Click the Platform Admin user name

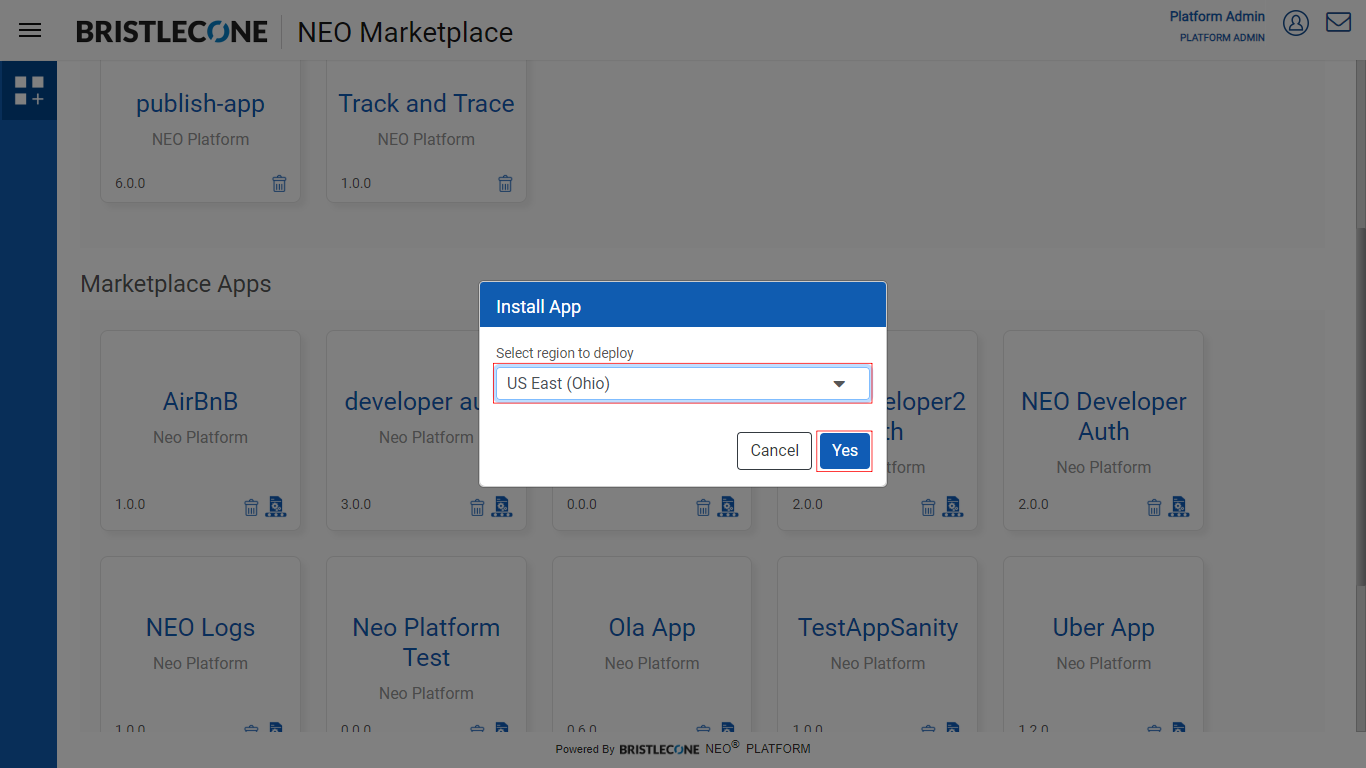click(1217, 16)
